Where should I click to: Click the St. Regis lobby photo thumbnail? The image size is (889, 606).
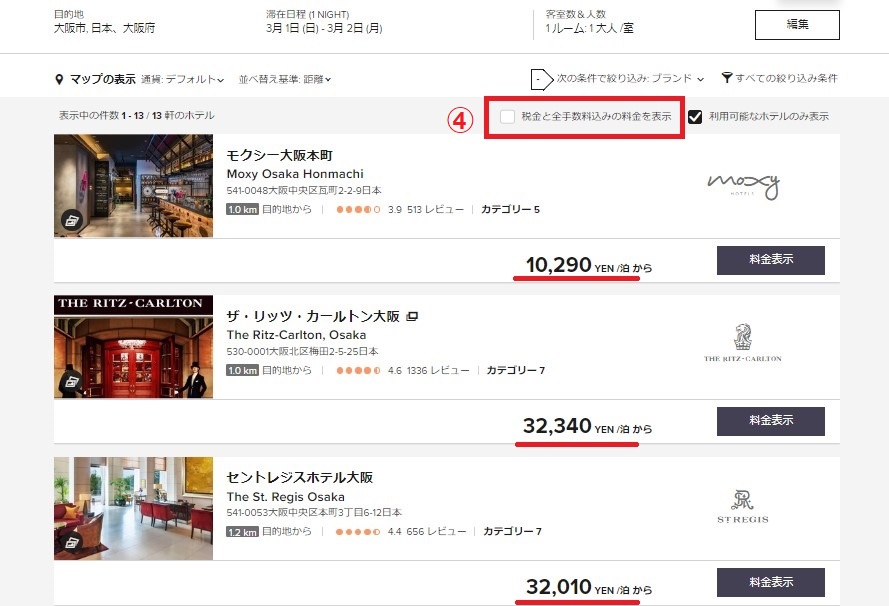133,508
